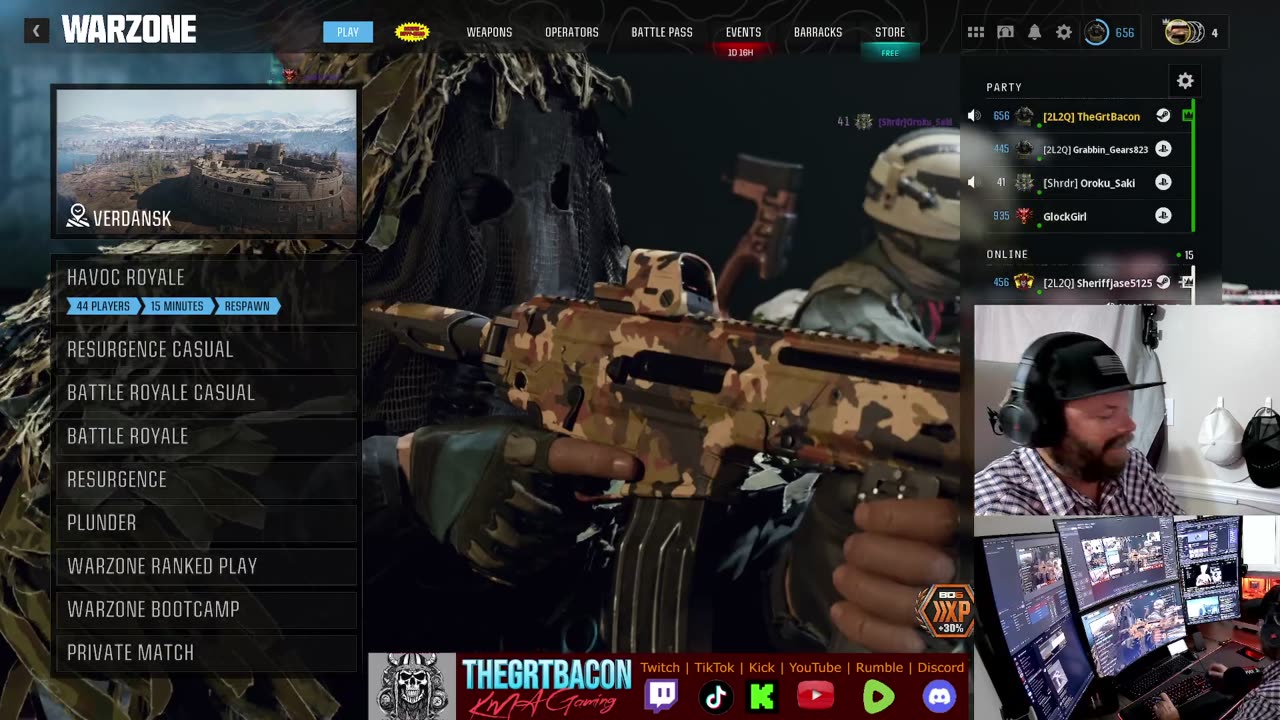This screenshot has width=1280, height=720.
Task: Open the party avatars showing 4 members
Action: coord(1192,32)
